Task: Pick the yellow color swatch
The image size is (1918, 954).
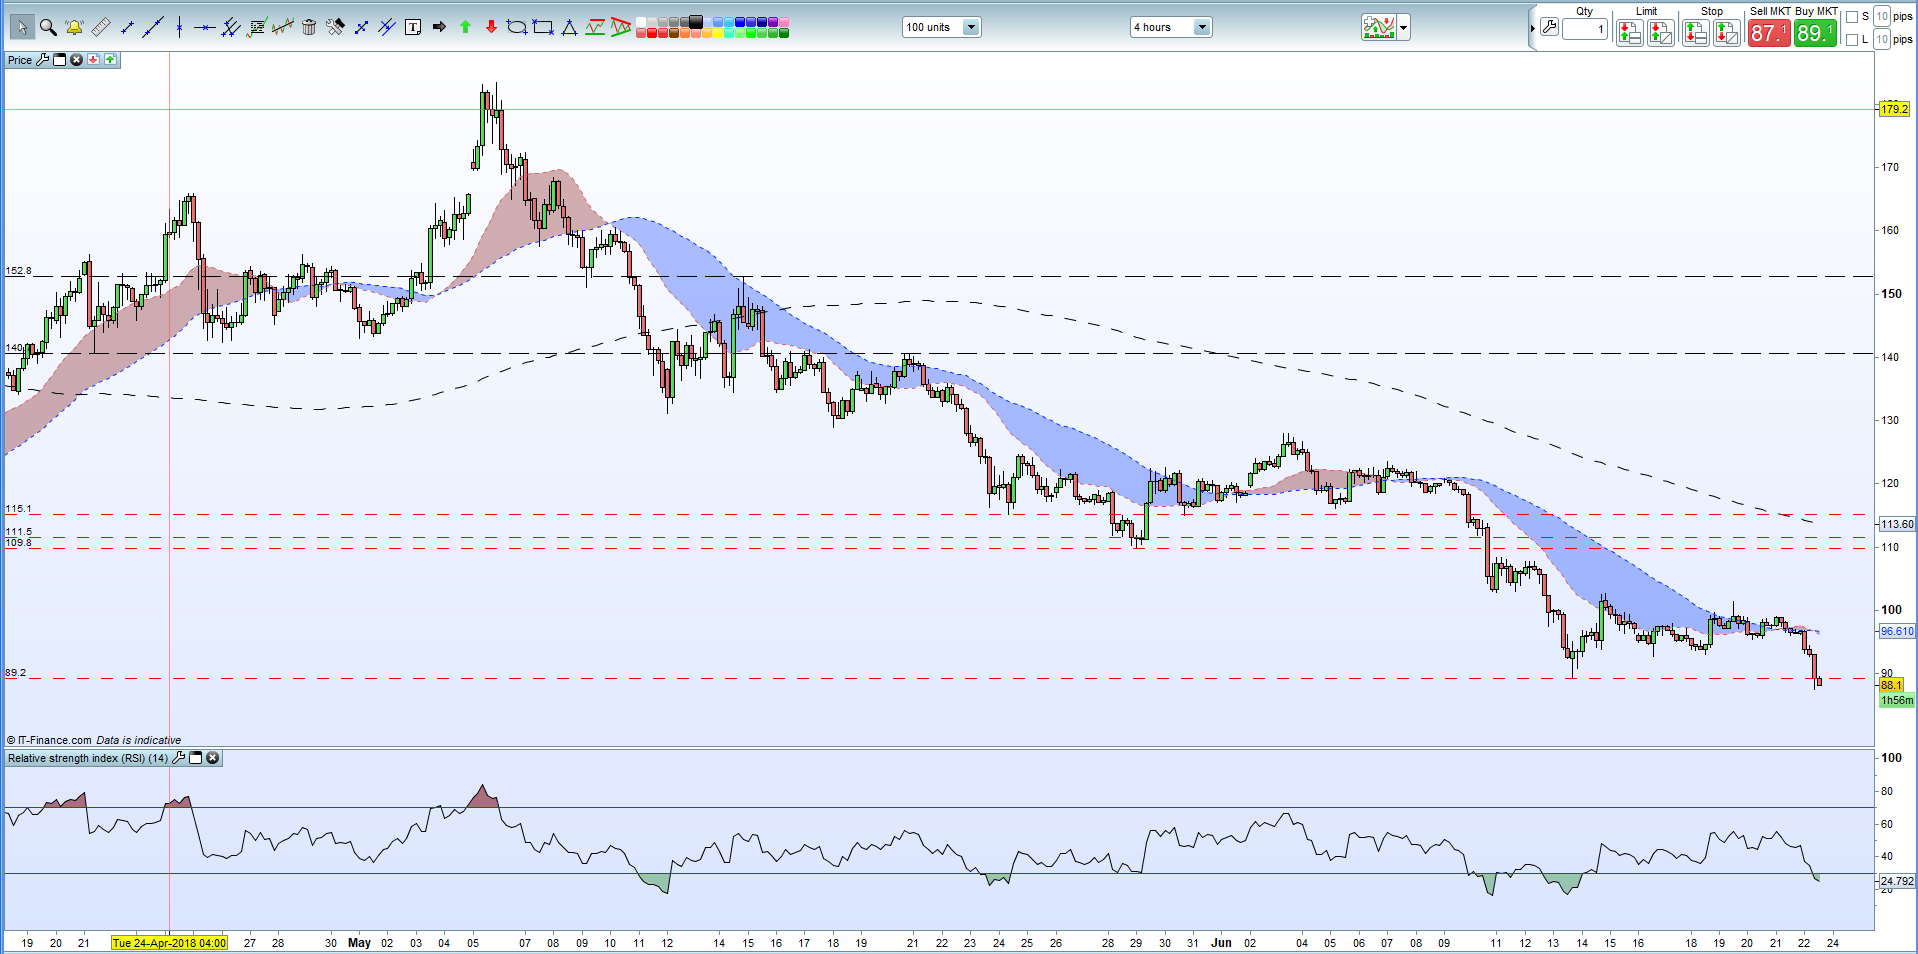Action: 717,33
